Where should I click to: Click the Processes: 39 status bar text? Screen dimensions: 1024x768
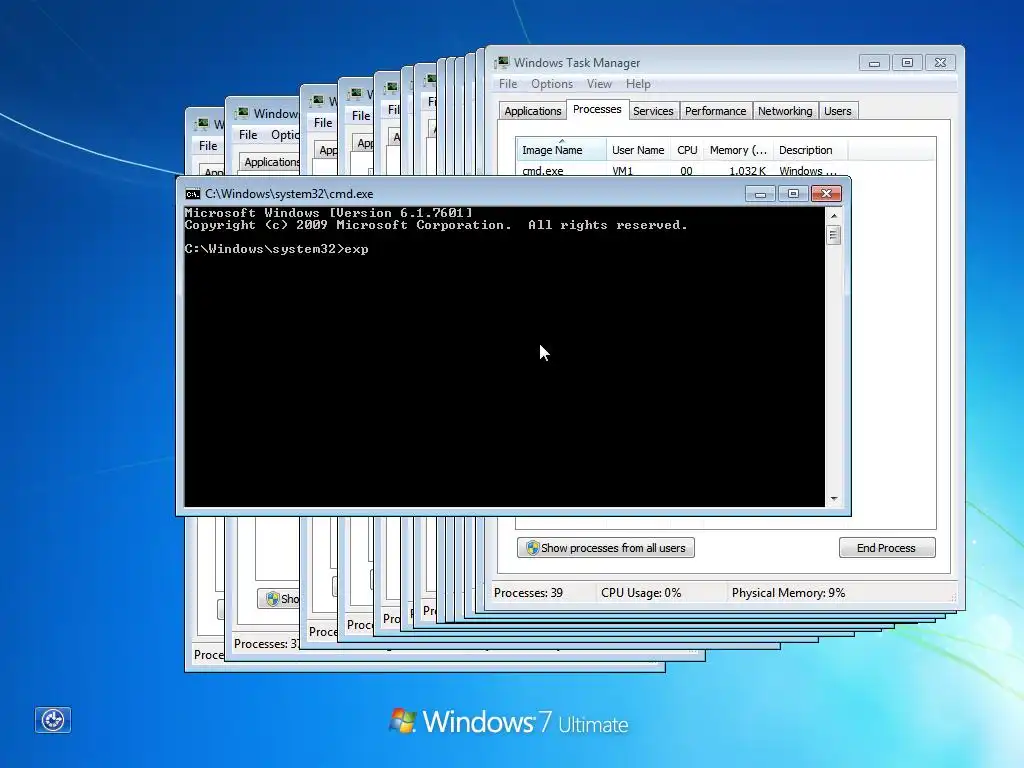point(528,593)
